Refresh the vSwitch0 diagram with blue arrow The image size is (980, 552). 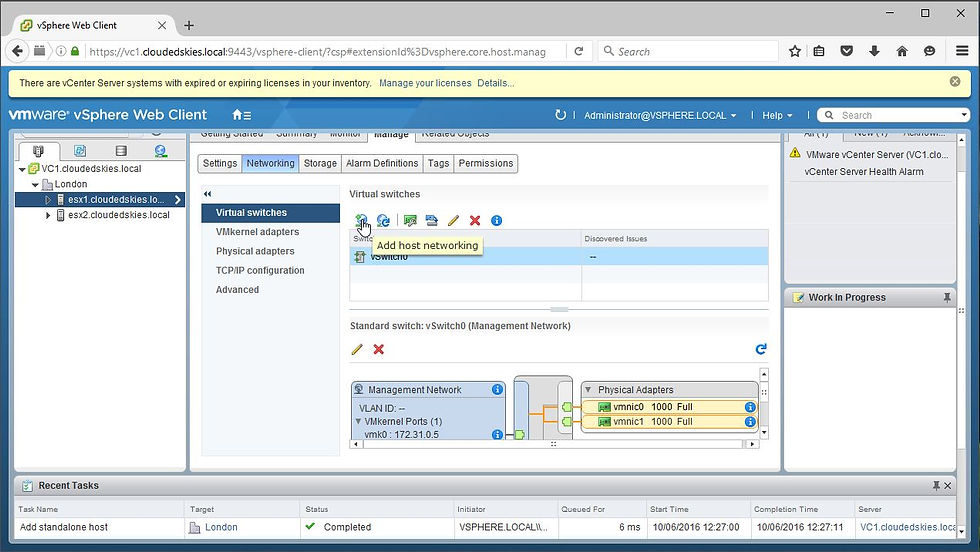[761, 349]
